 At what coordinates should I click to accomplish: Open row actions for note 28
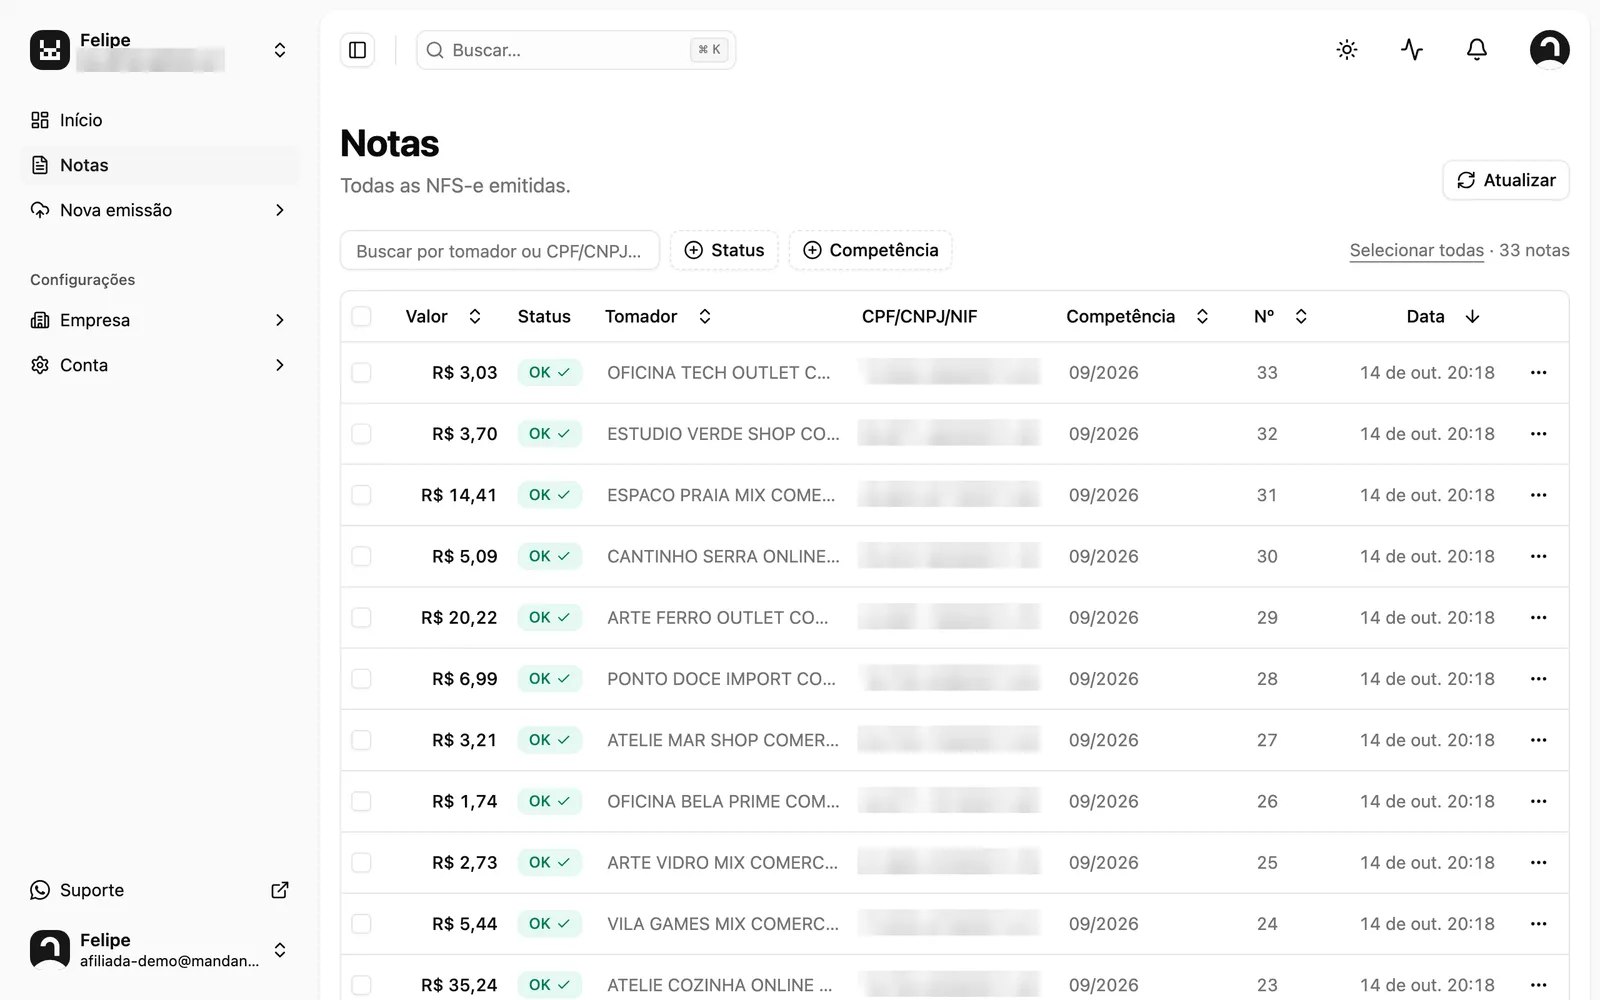click(1538, 679)
